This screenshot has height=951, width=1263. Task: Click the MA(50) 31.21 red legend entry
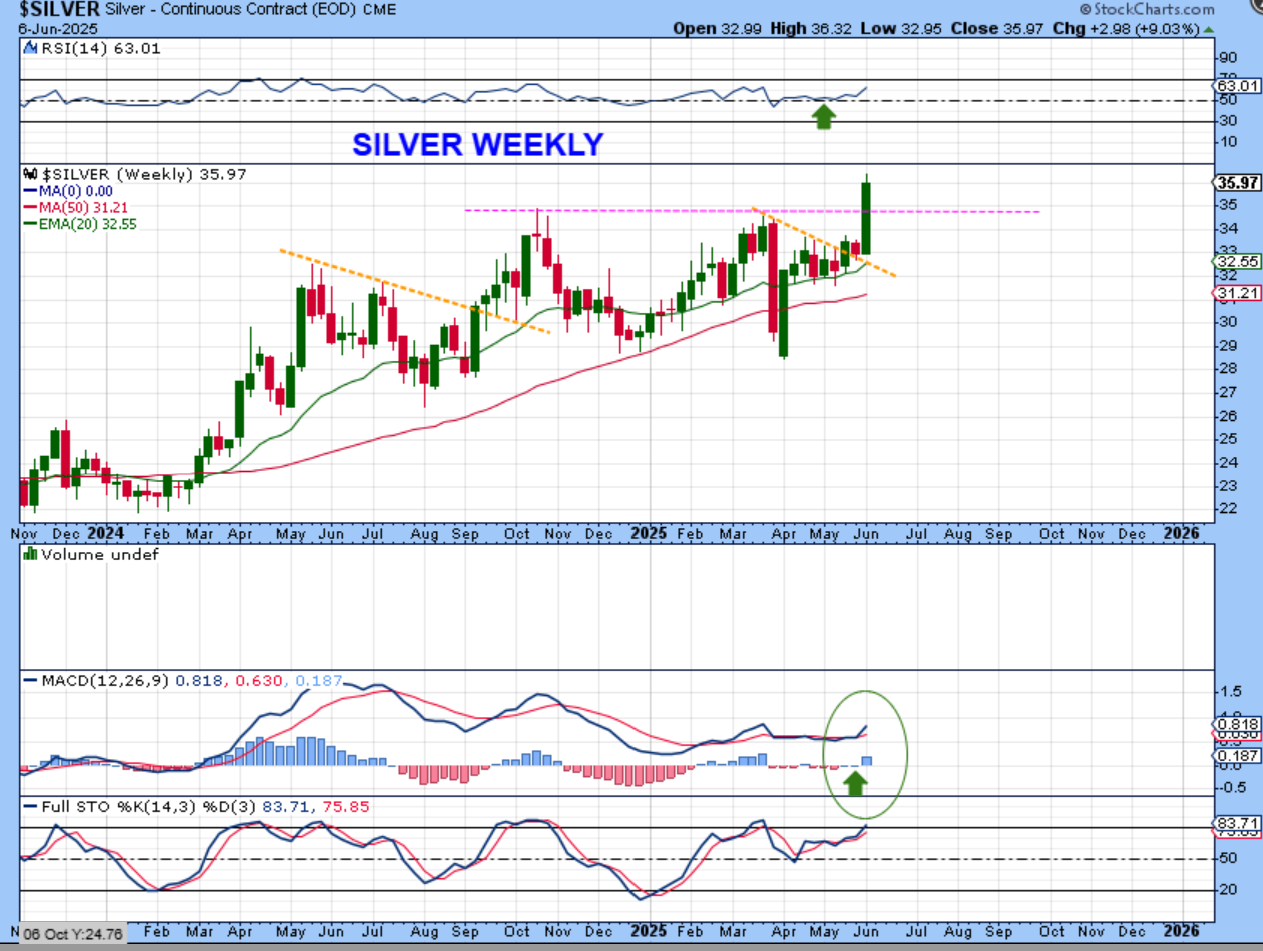tap(70, 207)
